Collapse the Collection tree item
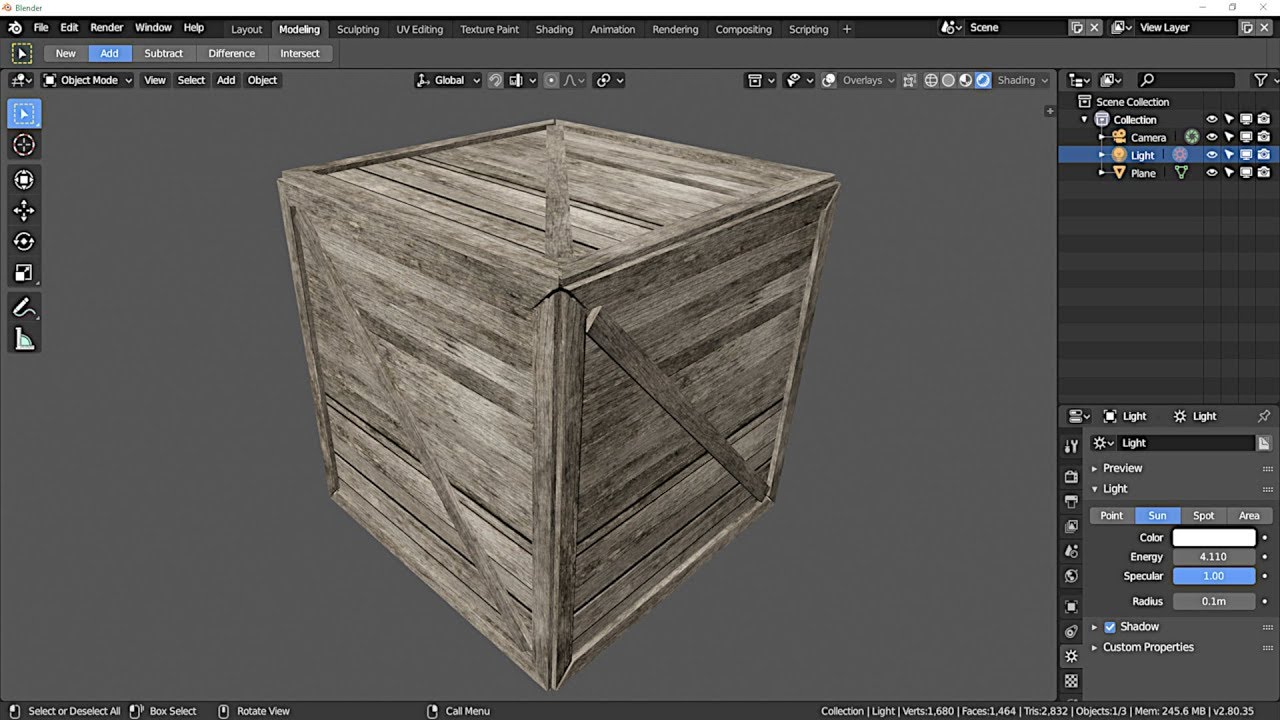 pyautogui.click(x=1084, y=120)
